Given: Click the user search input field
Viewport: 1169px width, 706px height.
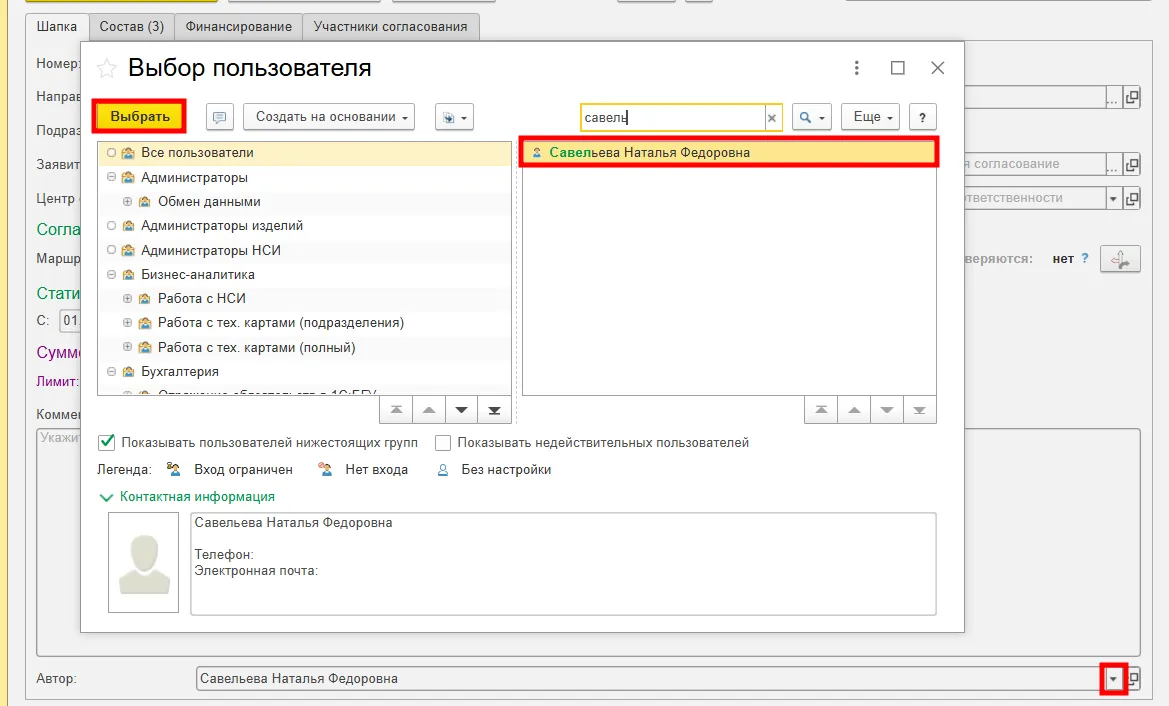Looking at the screenshot, I should pyautogui.click(x=672, y=117).
